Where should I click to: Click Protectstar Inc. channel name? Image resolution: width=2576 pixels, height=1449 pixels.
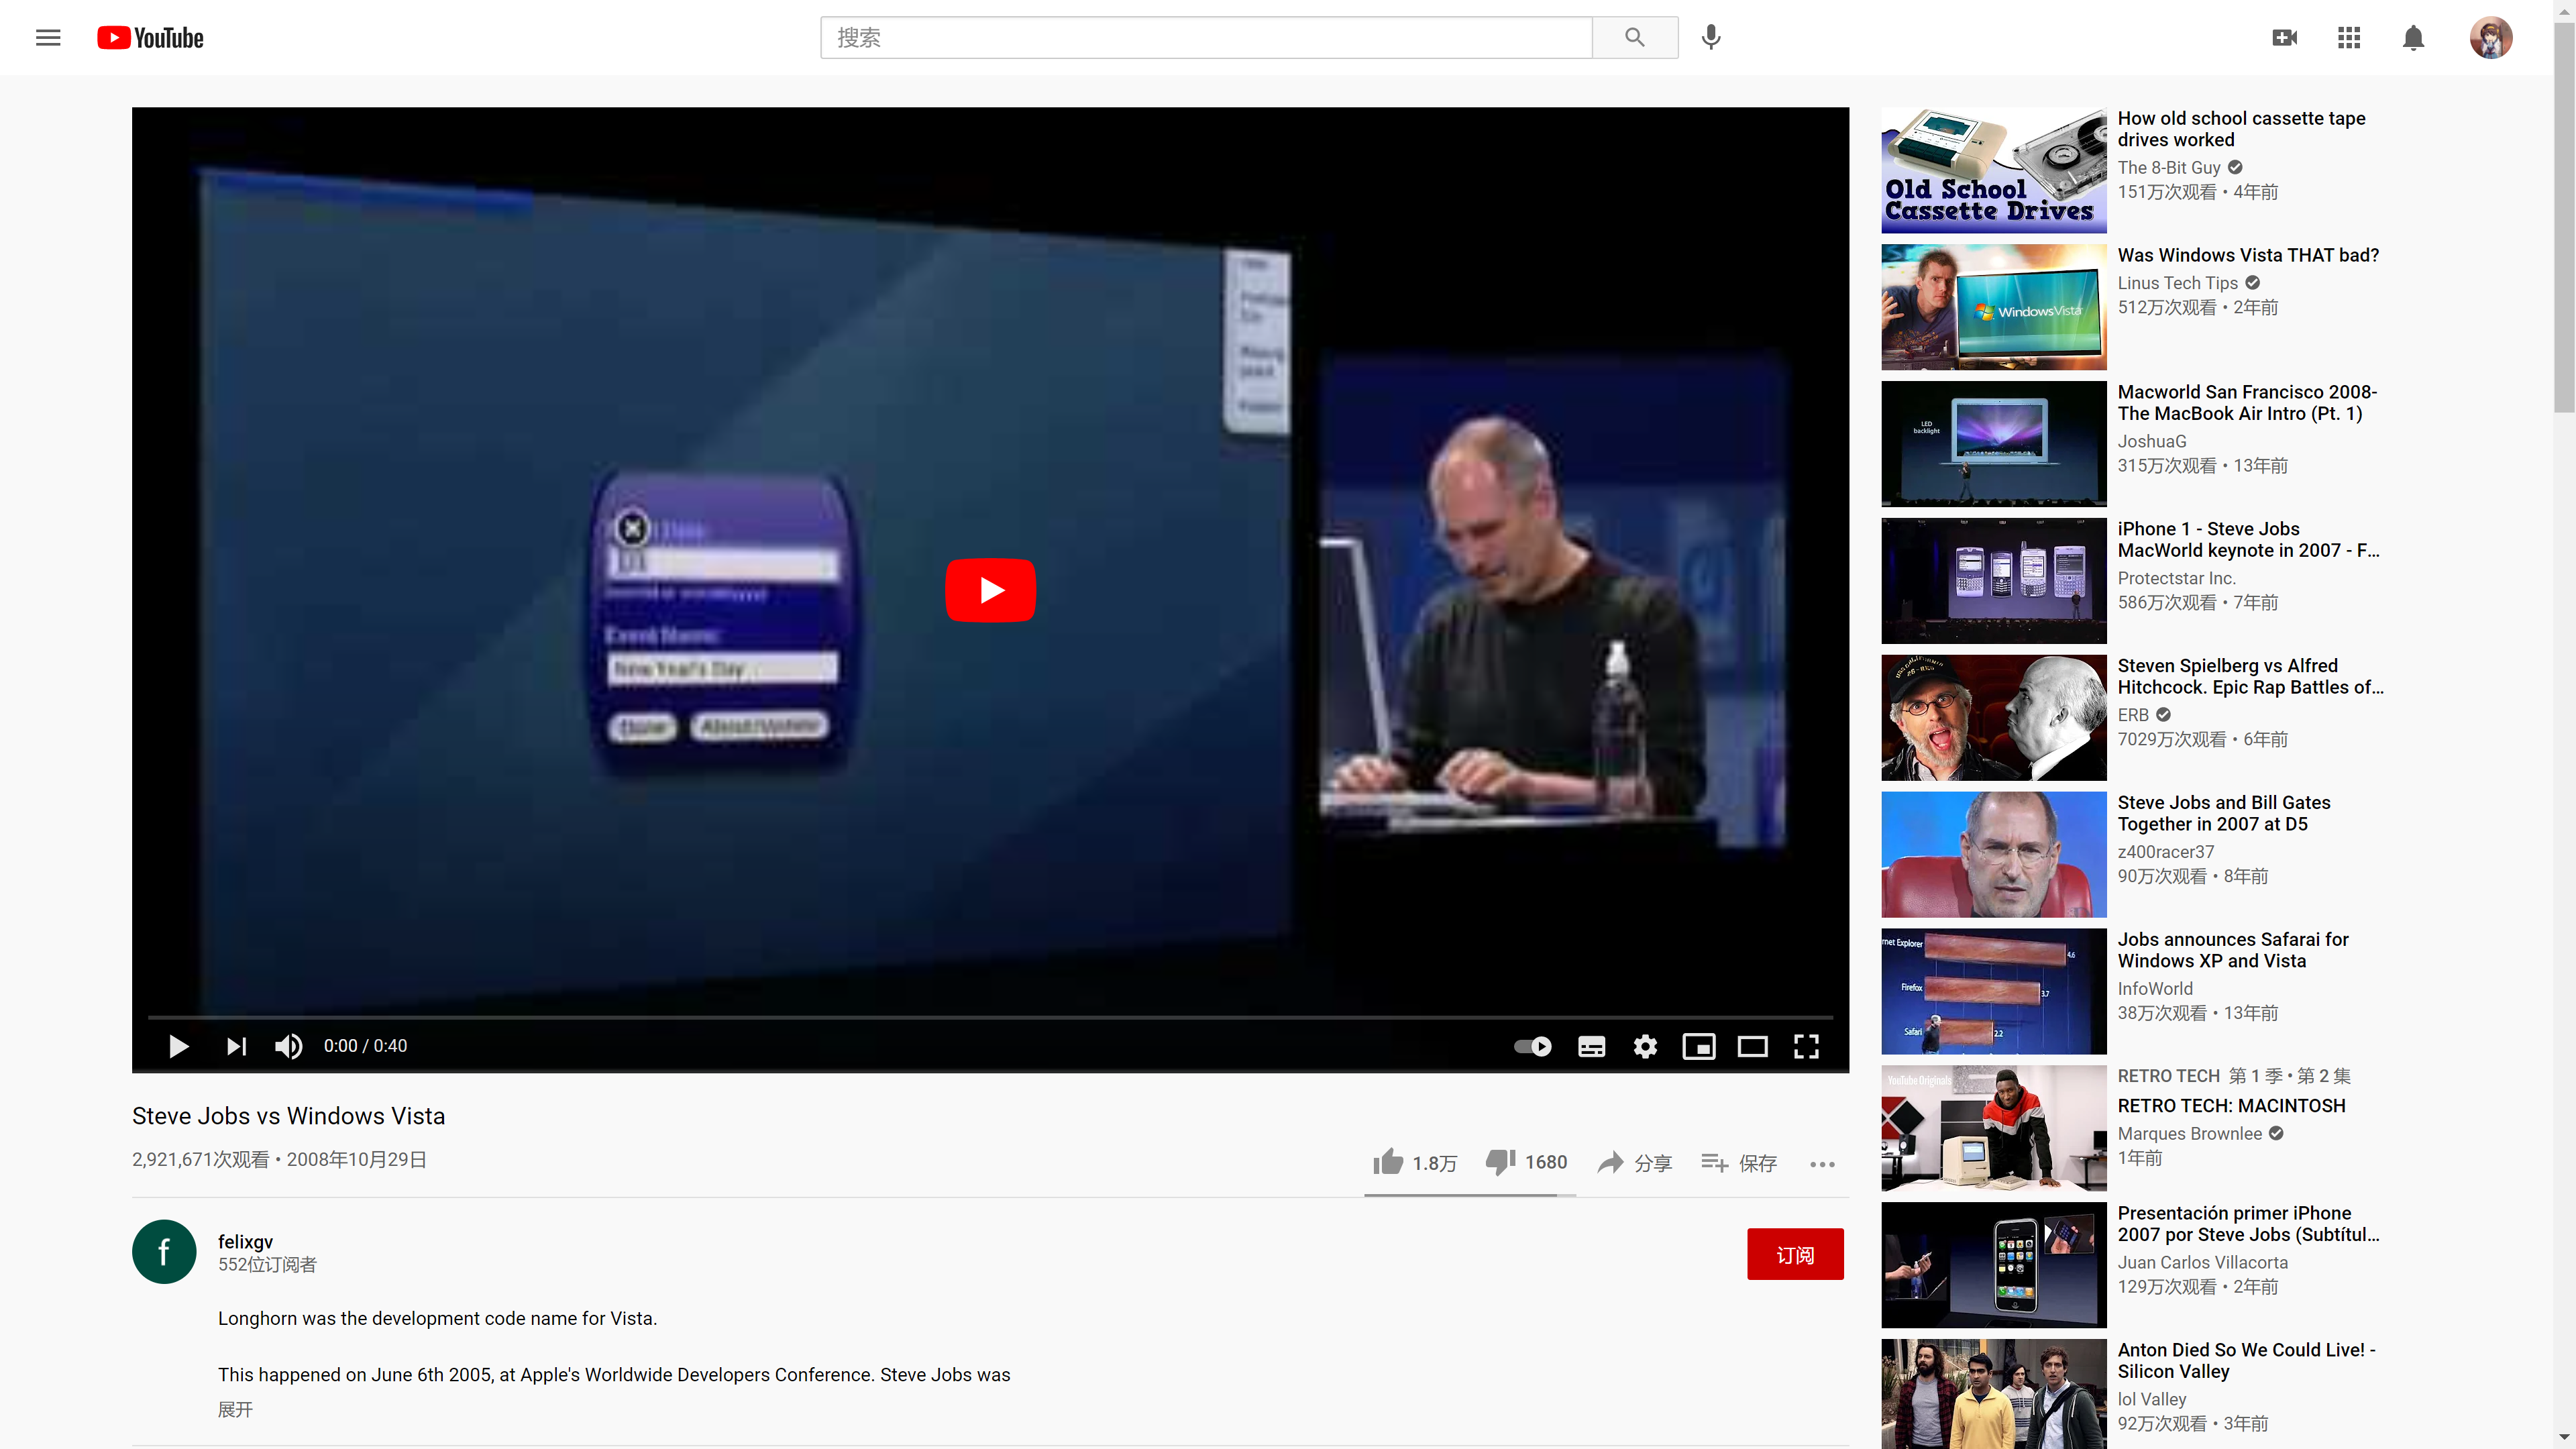pyautogui.click(x=2176, y=578)
